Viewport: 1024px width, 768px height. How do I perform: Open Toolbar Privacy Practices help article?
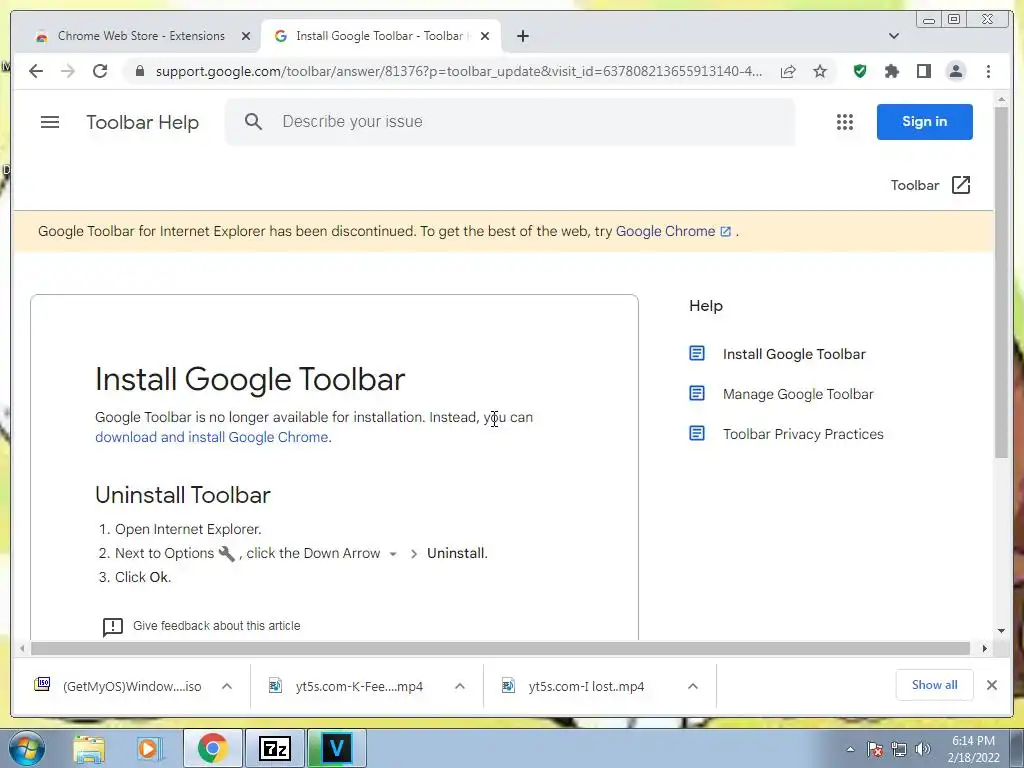coord(803,434)
